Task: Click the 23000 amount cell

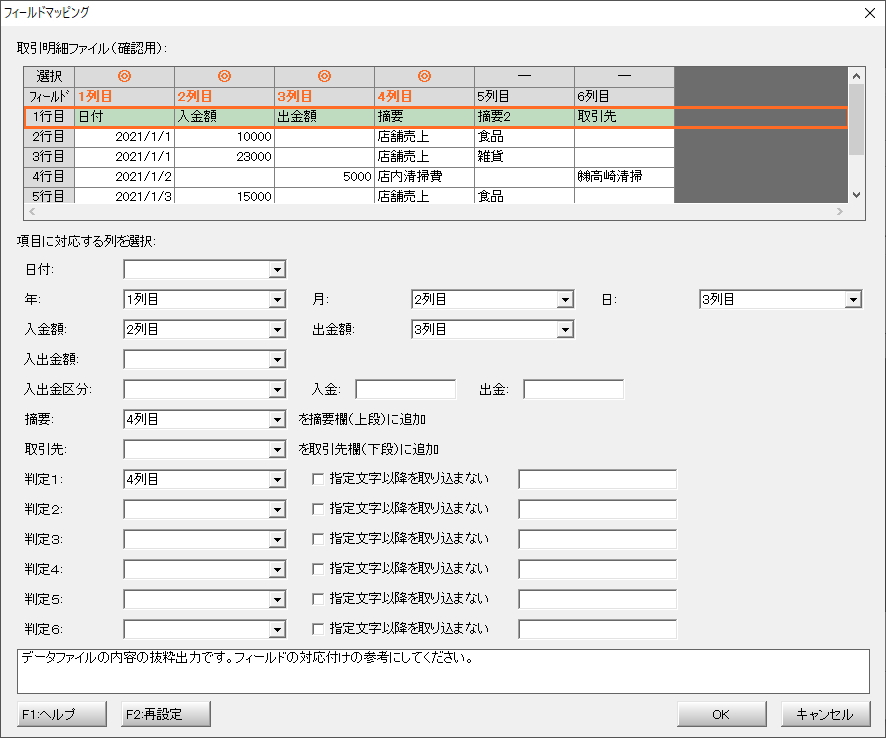Action: coord(224,157)
